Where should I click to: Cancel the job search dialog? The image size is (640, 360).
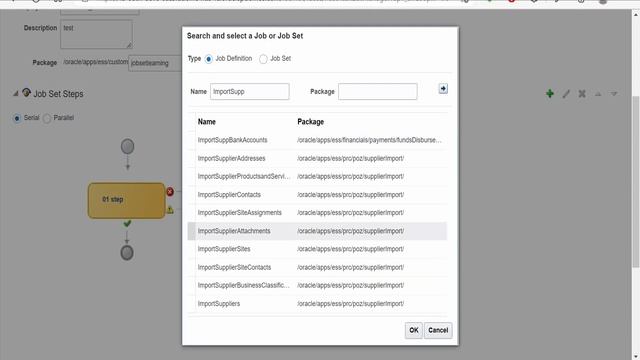coord(438,330)
